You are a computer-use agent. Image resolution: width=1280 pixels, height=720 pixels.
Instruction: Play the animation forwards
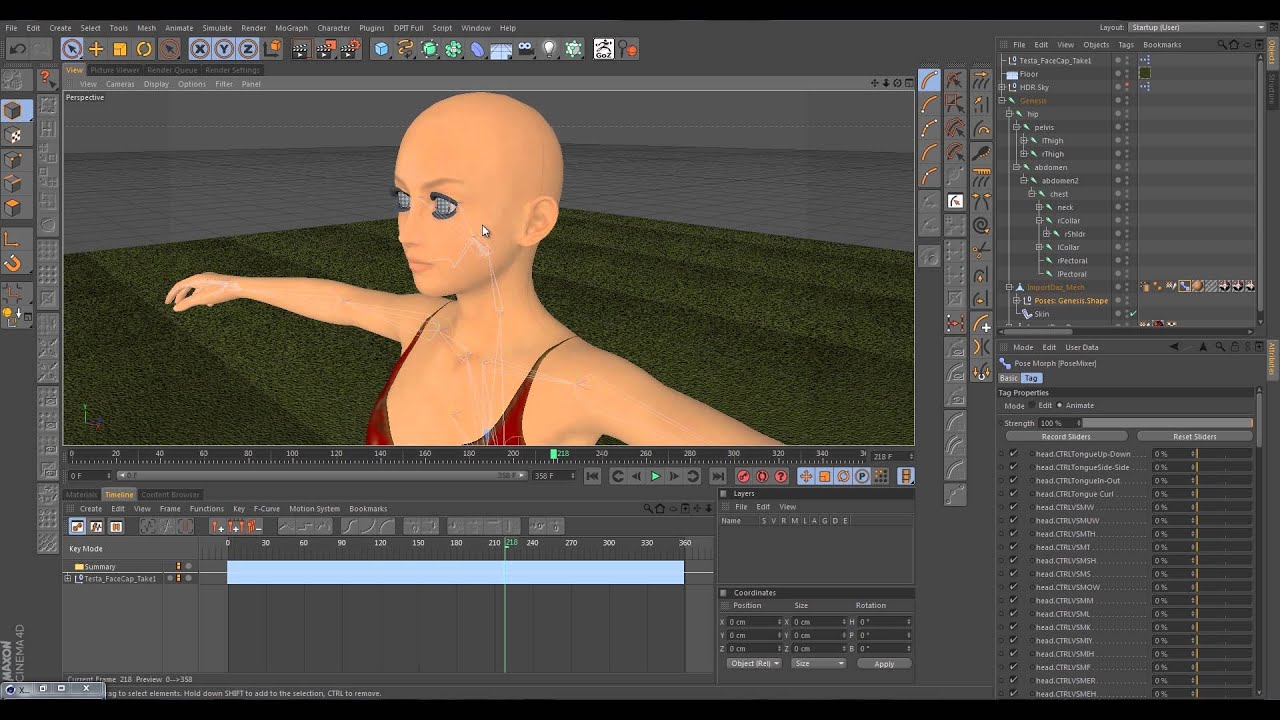(655, 477)
